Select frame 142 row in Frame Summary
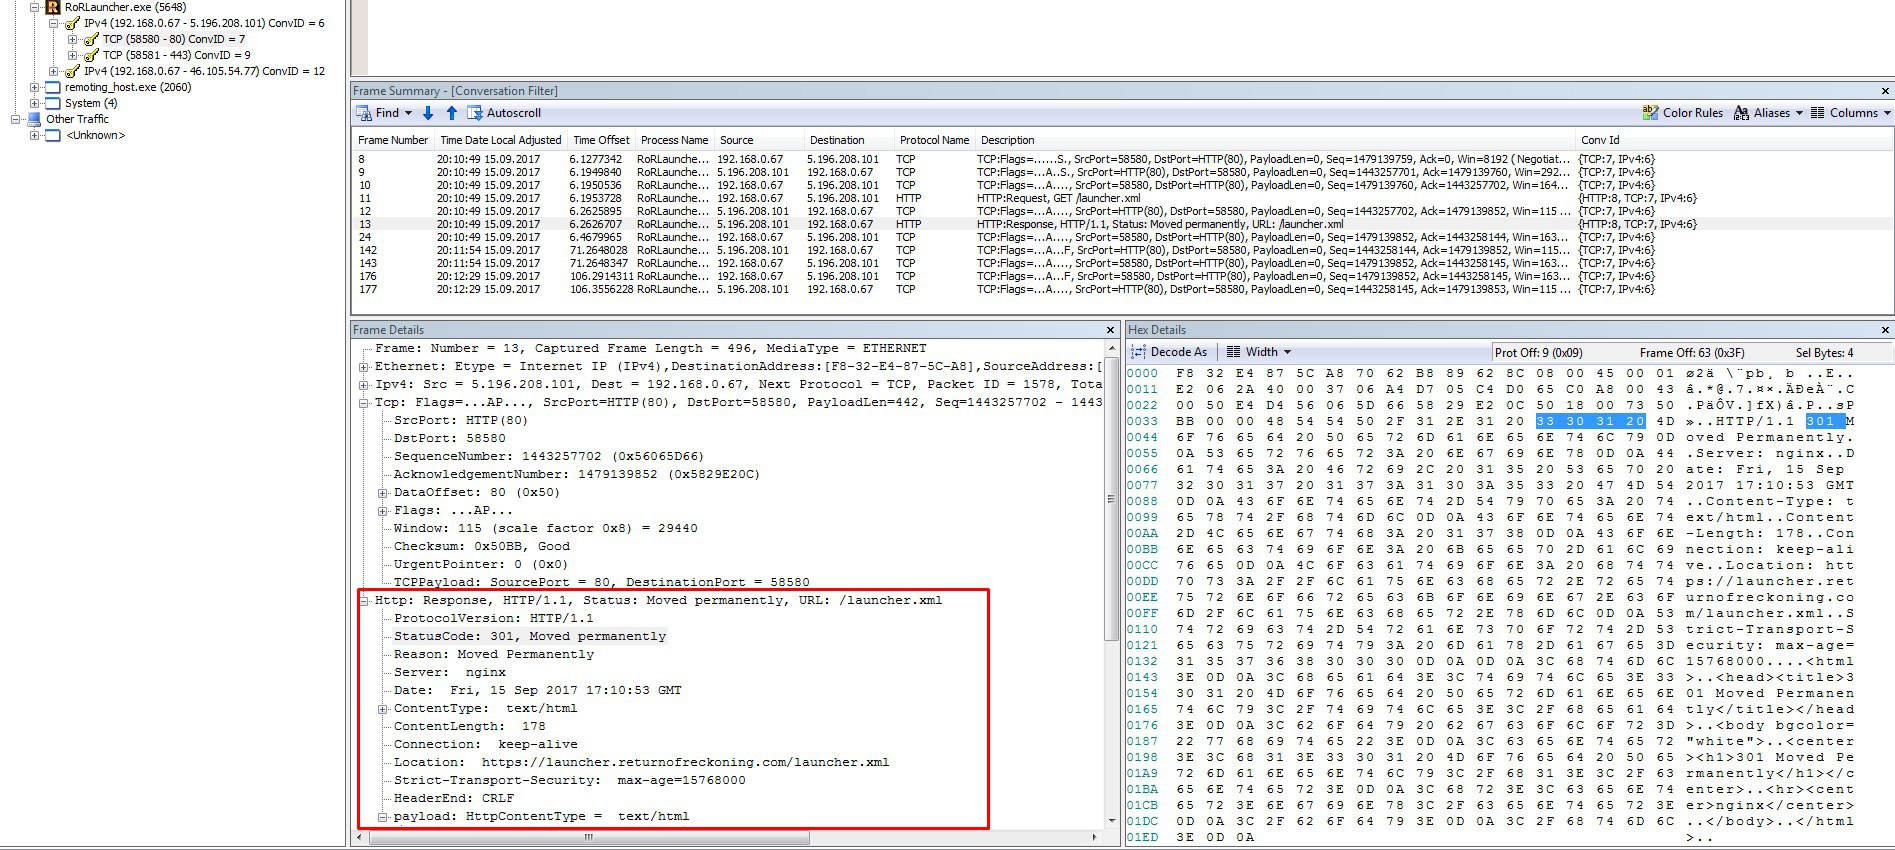The height and width of the screenshot is (850, 1895). click(1122, 250)
